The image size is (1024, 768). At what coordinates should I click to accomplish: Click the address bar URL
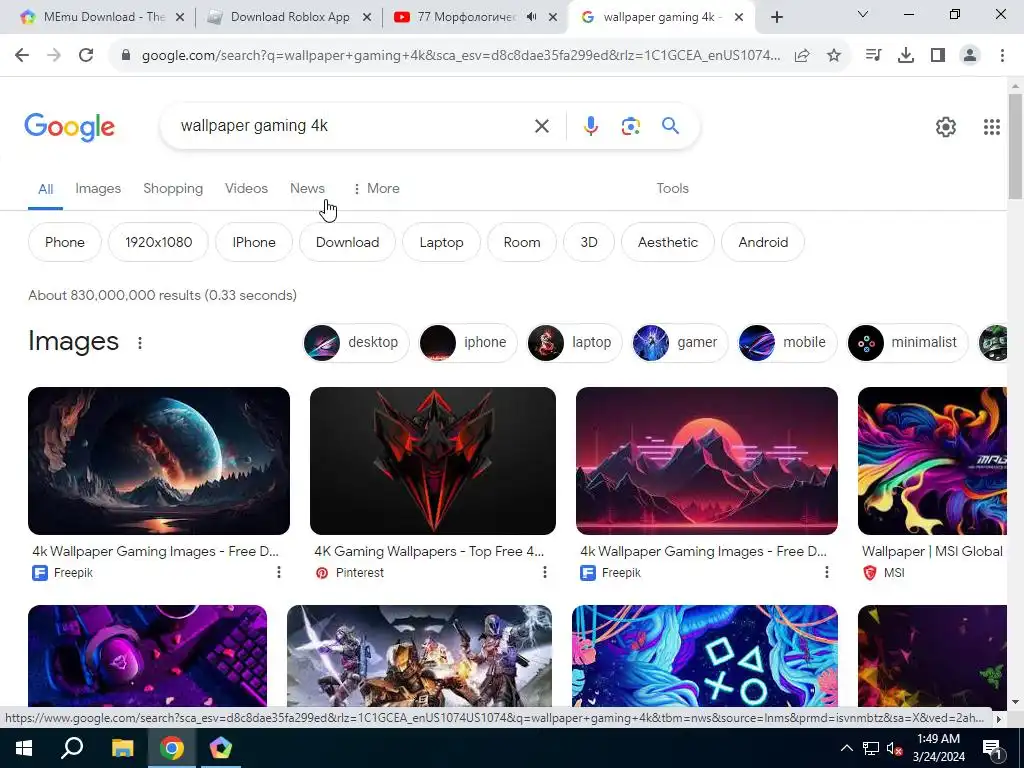(x=460, y=56)
